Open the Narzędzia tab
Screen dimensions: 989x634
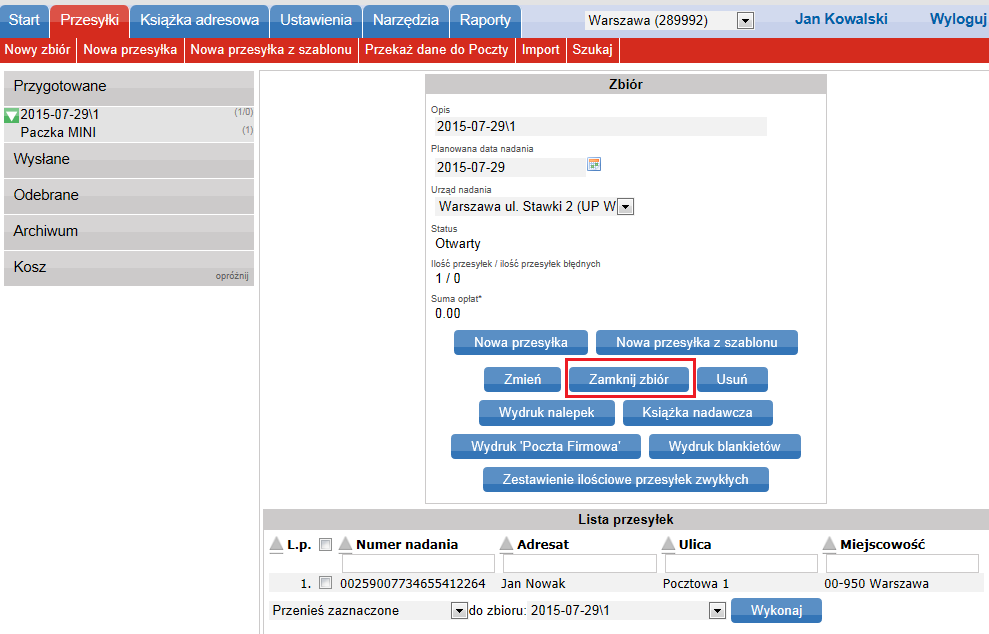[x=406, y=20]
